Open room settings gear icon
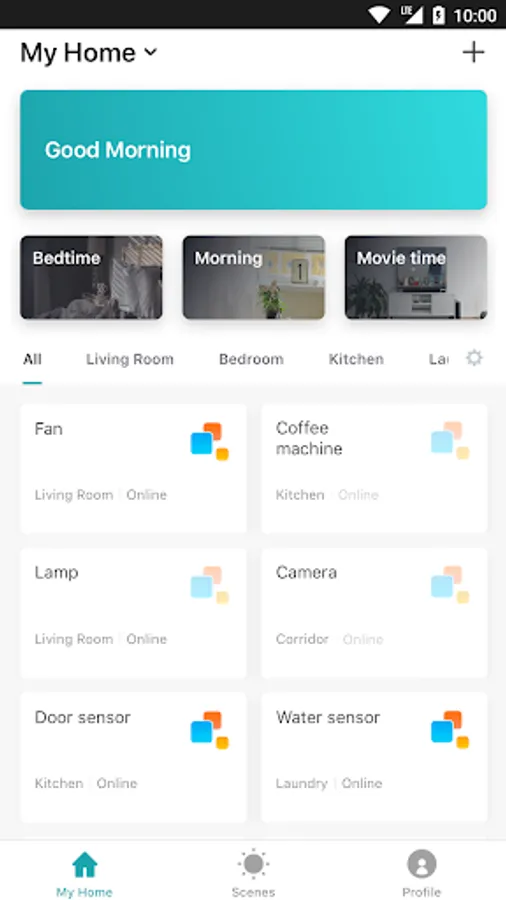Viewport: 506px width, 900px height. [474, 359]
